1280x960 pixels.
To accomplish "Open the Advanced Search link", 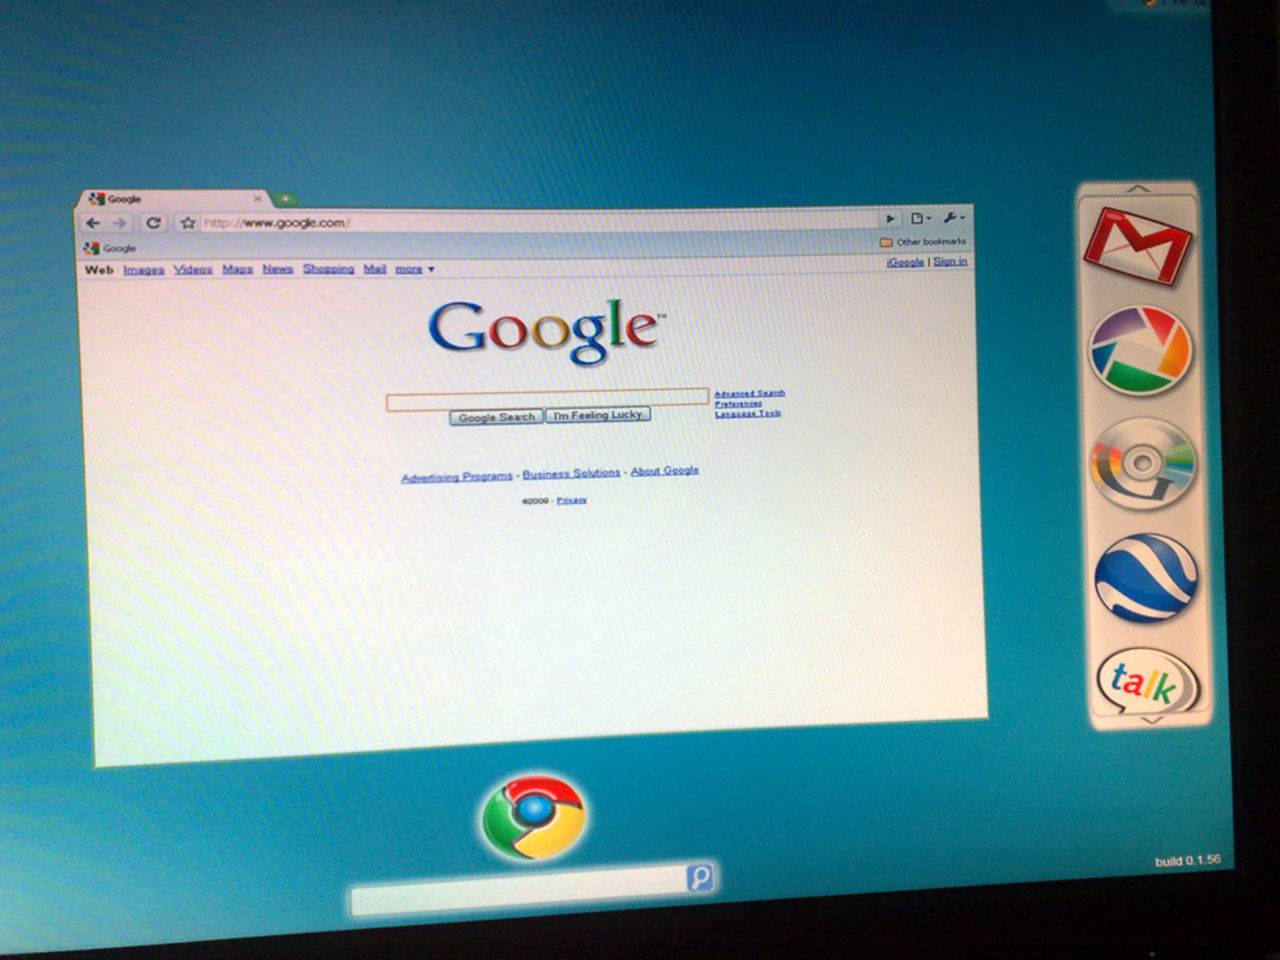I will (x=750, y=393).
